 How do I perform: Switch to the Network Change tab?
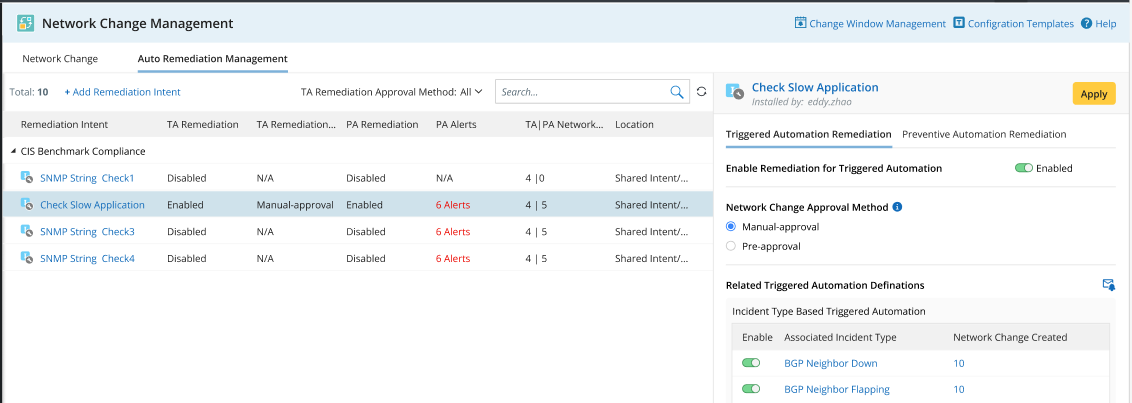tap(60, 59)
